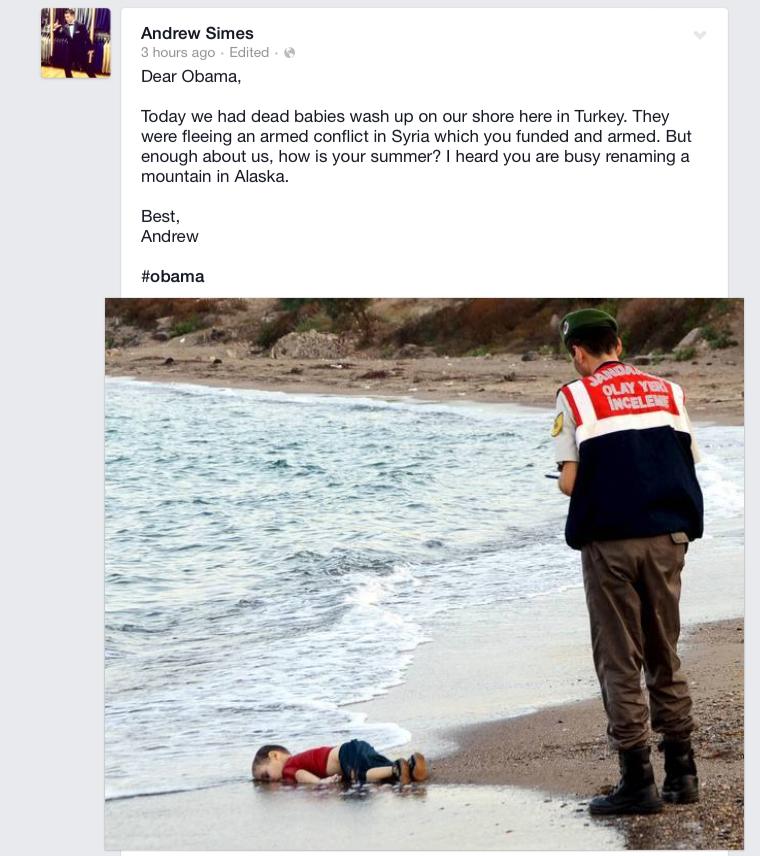Visit the Andrew Simes profile name link
760x856 pixels.
point(197,33)
